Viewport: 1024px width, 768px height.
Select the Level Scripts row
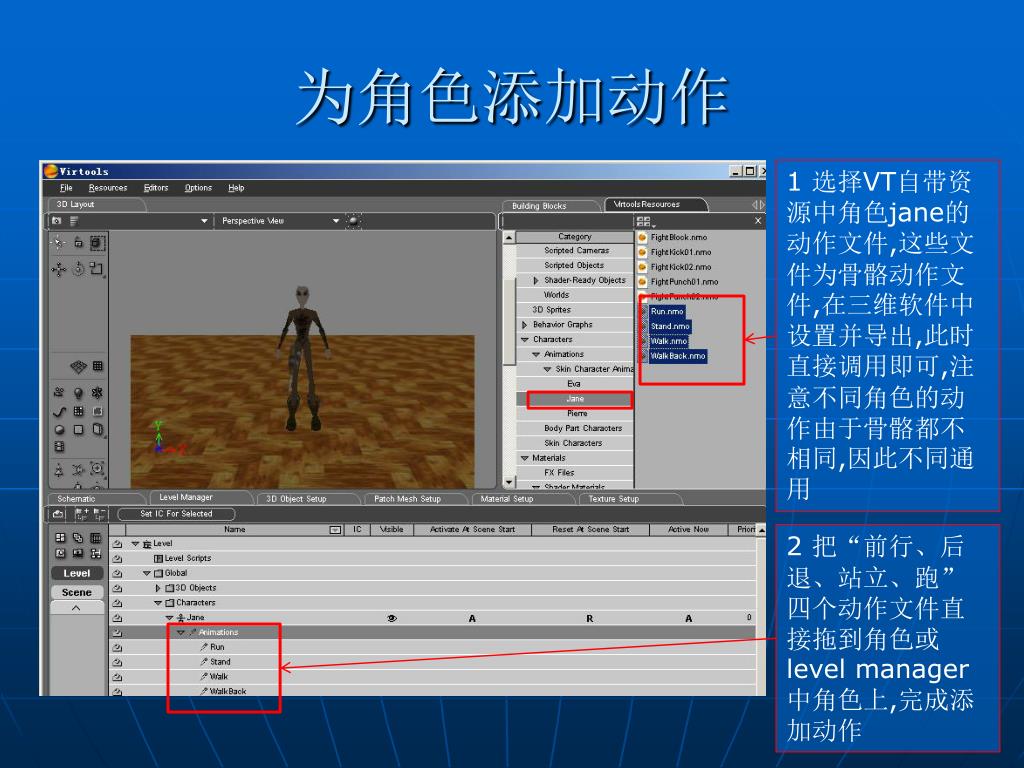coord(433,559)
